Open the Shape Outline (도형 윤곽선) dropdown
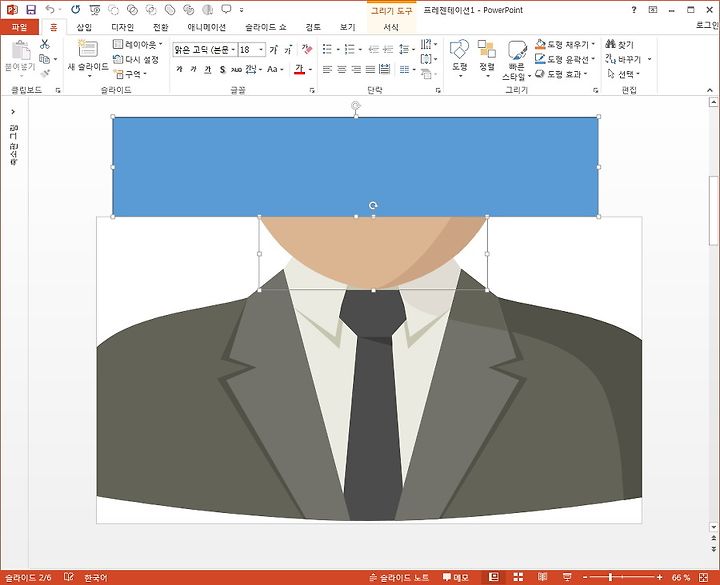 coord(565,59)
